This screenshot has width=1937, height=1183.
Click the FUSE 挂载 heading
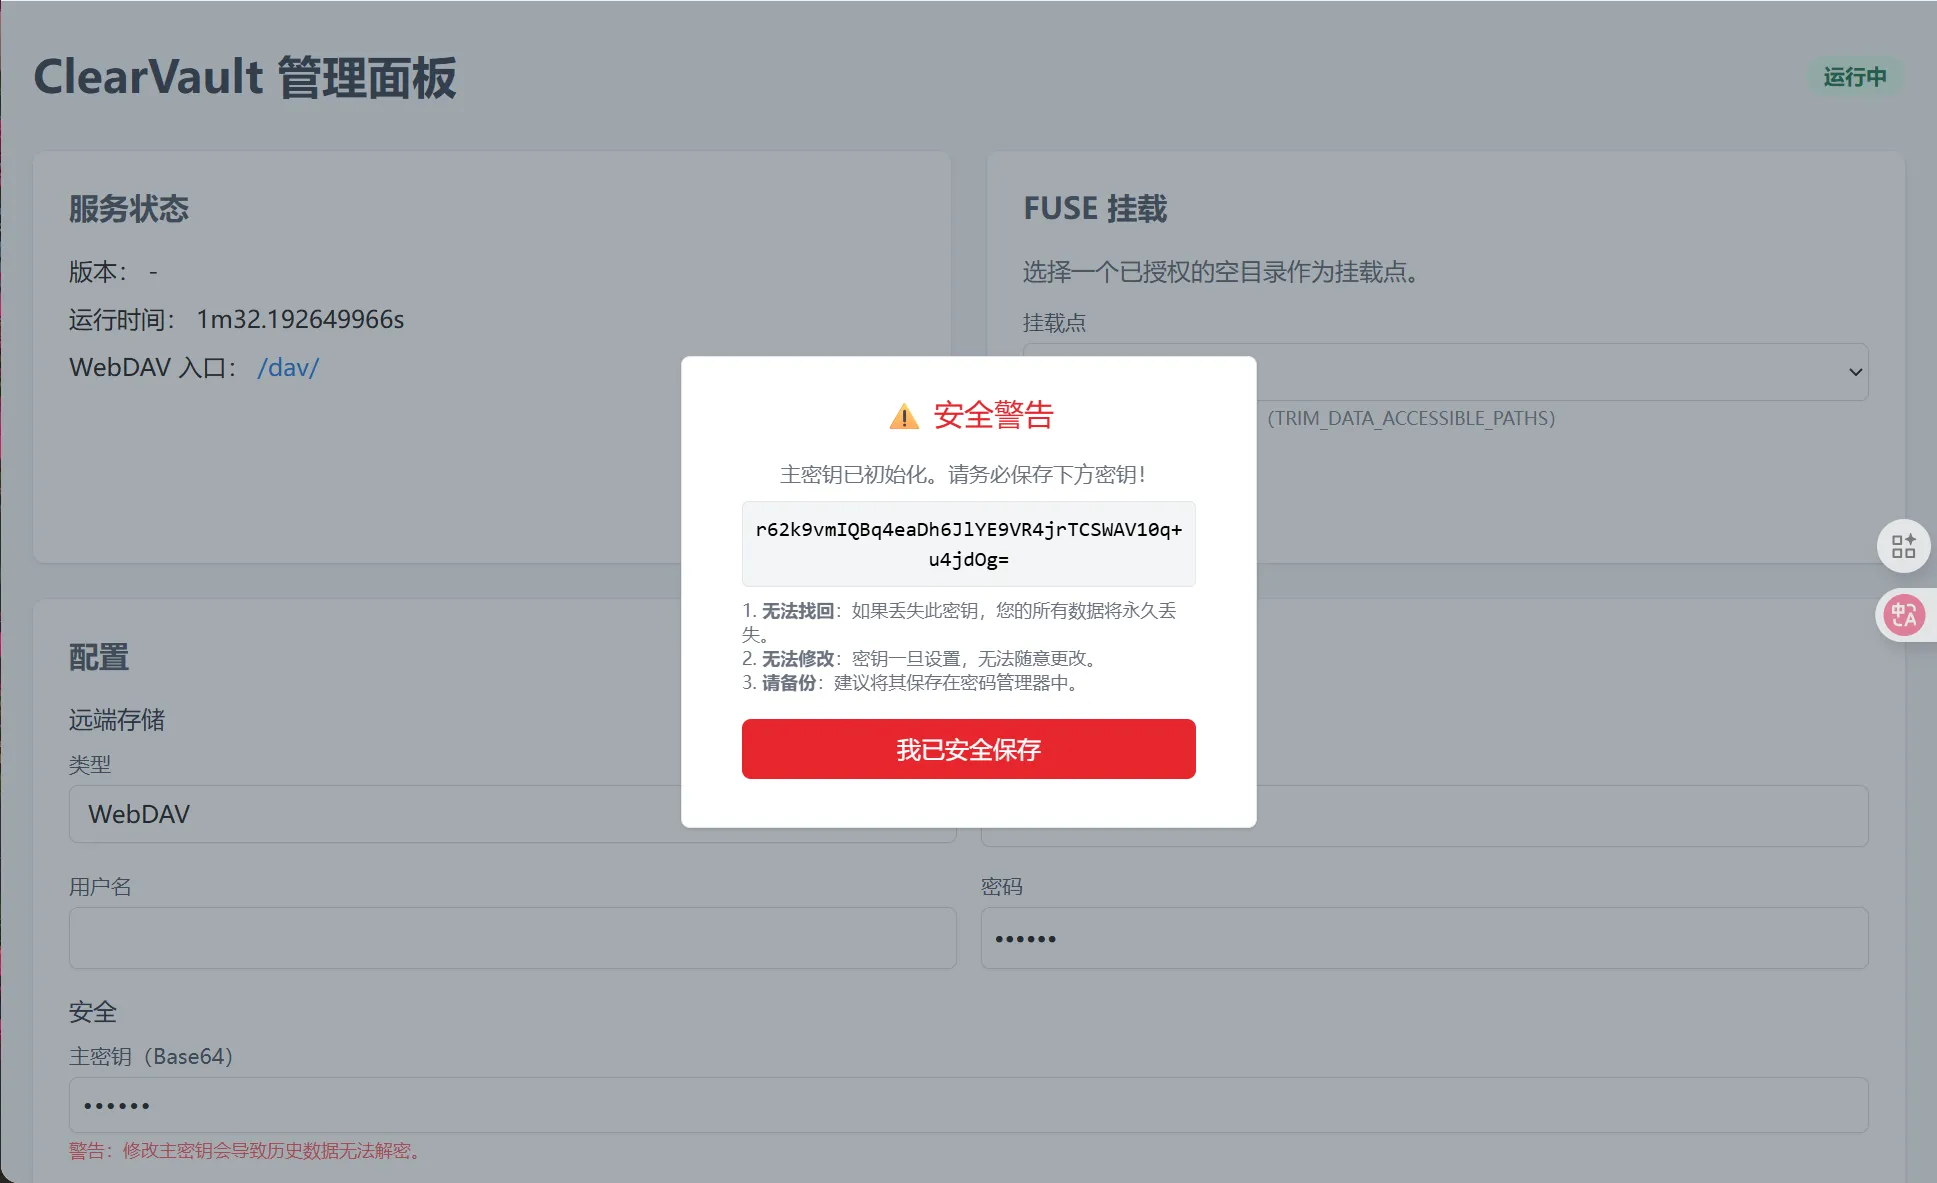(x=1095, y=209)
